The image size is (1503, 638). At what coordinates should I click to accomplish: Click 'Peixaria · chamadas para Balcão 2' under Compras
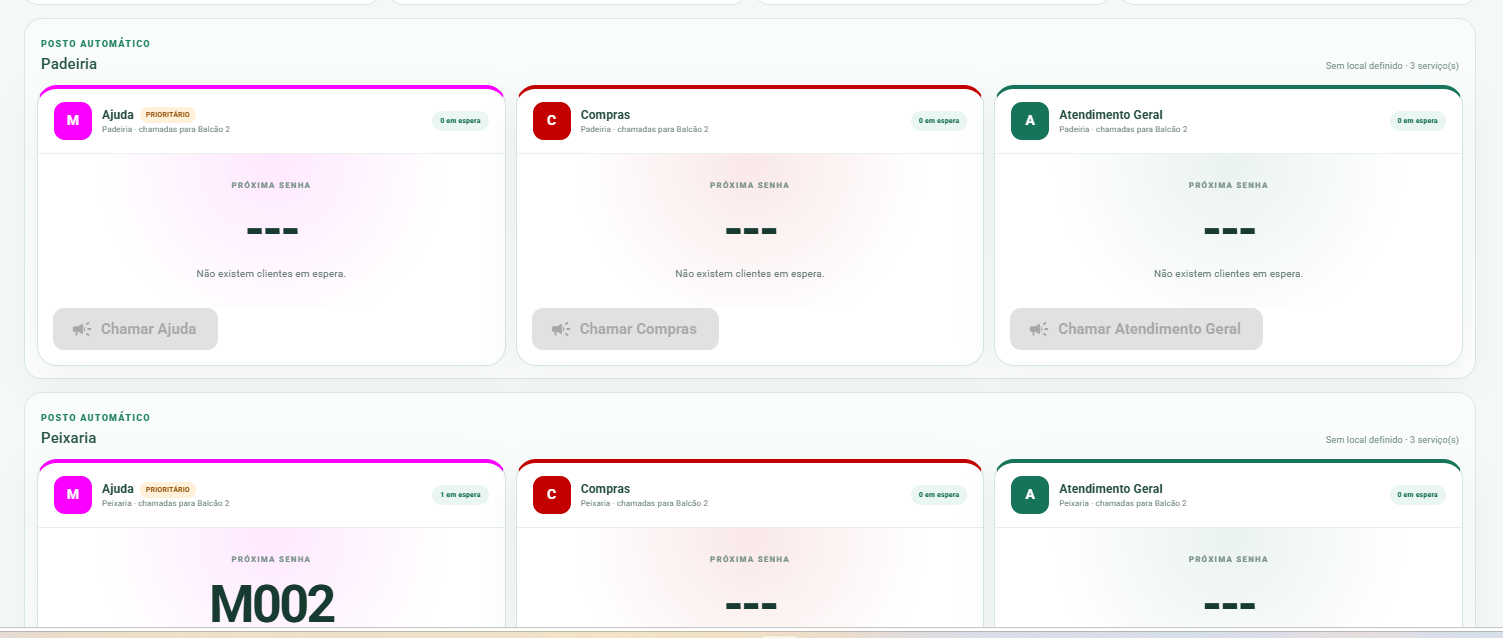point(645,503)
